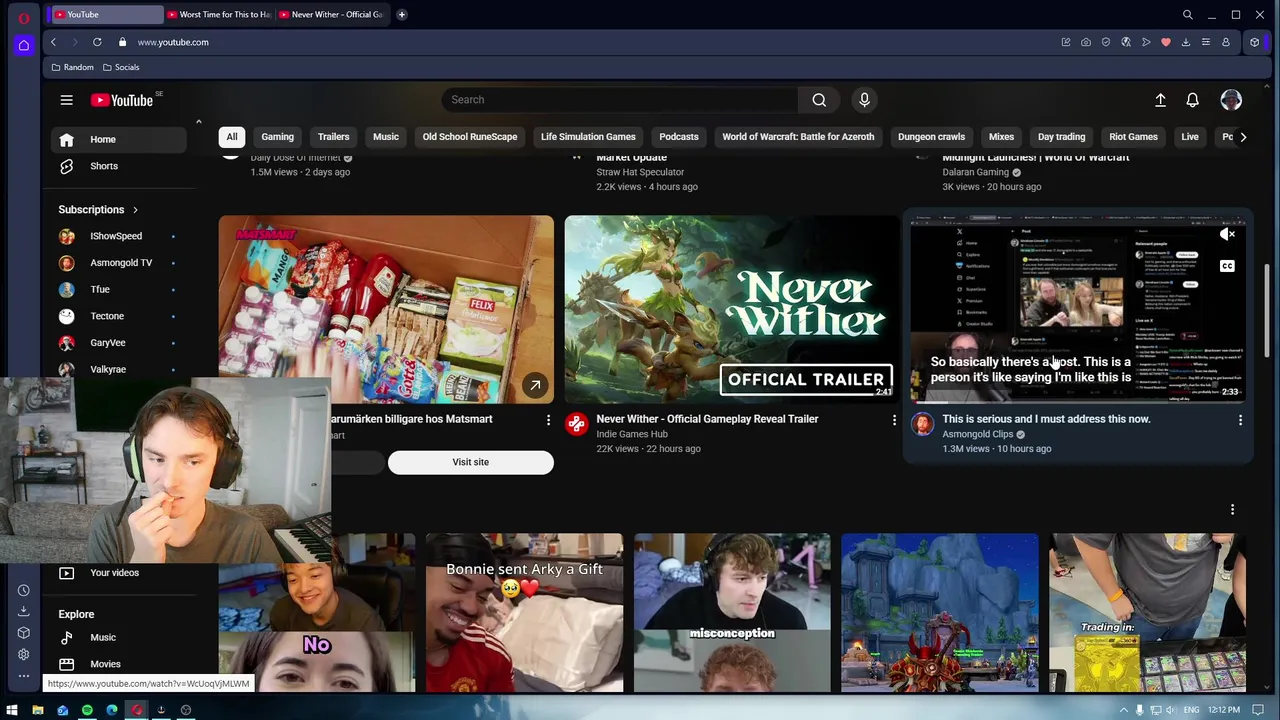The height and width of the screenshot is (720, 1280).
Task: Click the YouTube logo
Action: 122,100
